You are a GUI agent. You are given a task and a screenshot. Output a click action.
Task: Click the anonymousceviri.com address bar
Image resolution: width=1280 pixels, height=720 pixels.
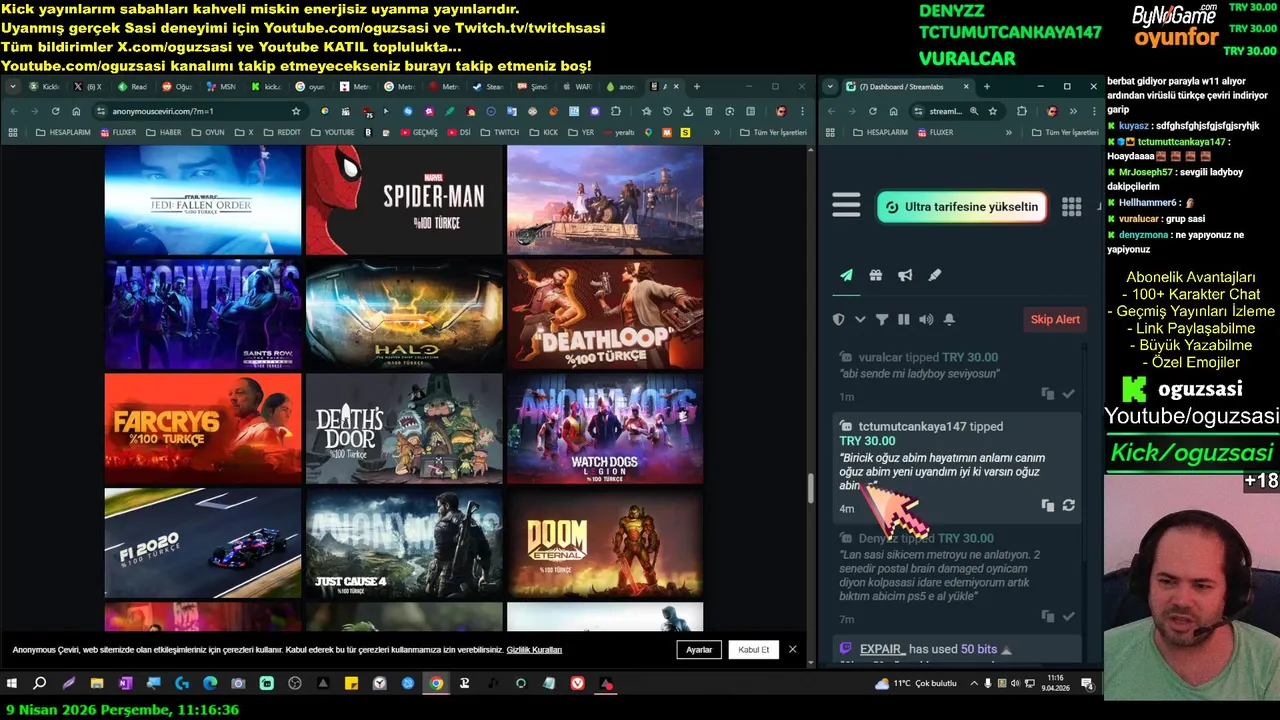pos(200,111)
